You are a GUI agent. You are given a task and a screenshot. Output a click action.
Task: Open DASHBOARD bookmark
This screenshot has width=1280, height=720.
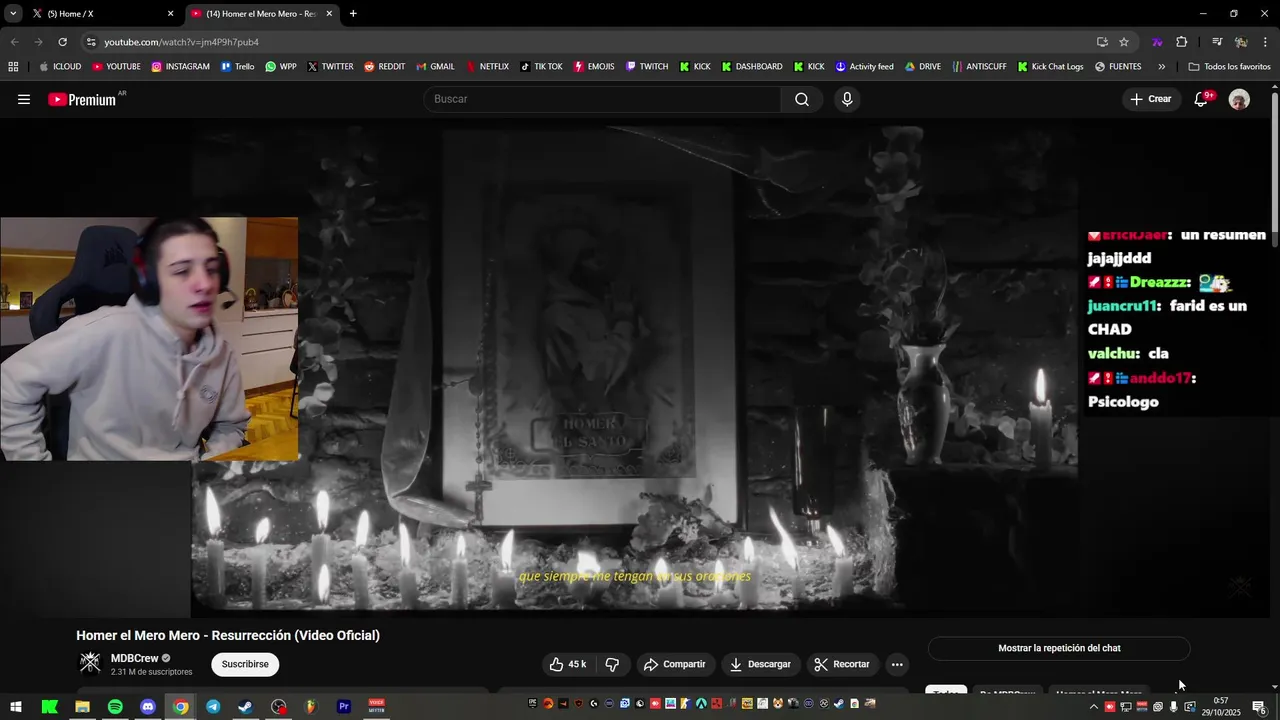752,67
